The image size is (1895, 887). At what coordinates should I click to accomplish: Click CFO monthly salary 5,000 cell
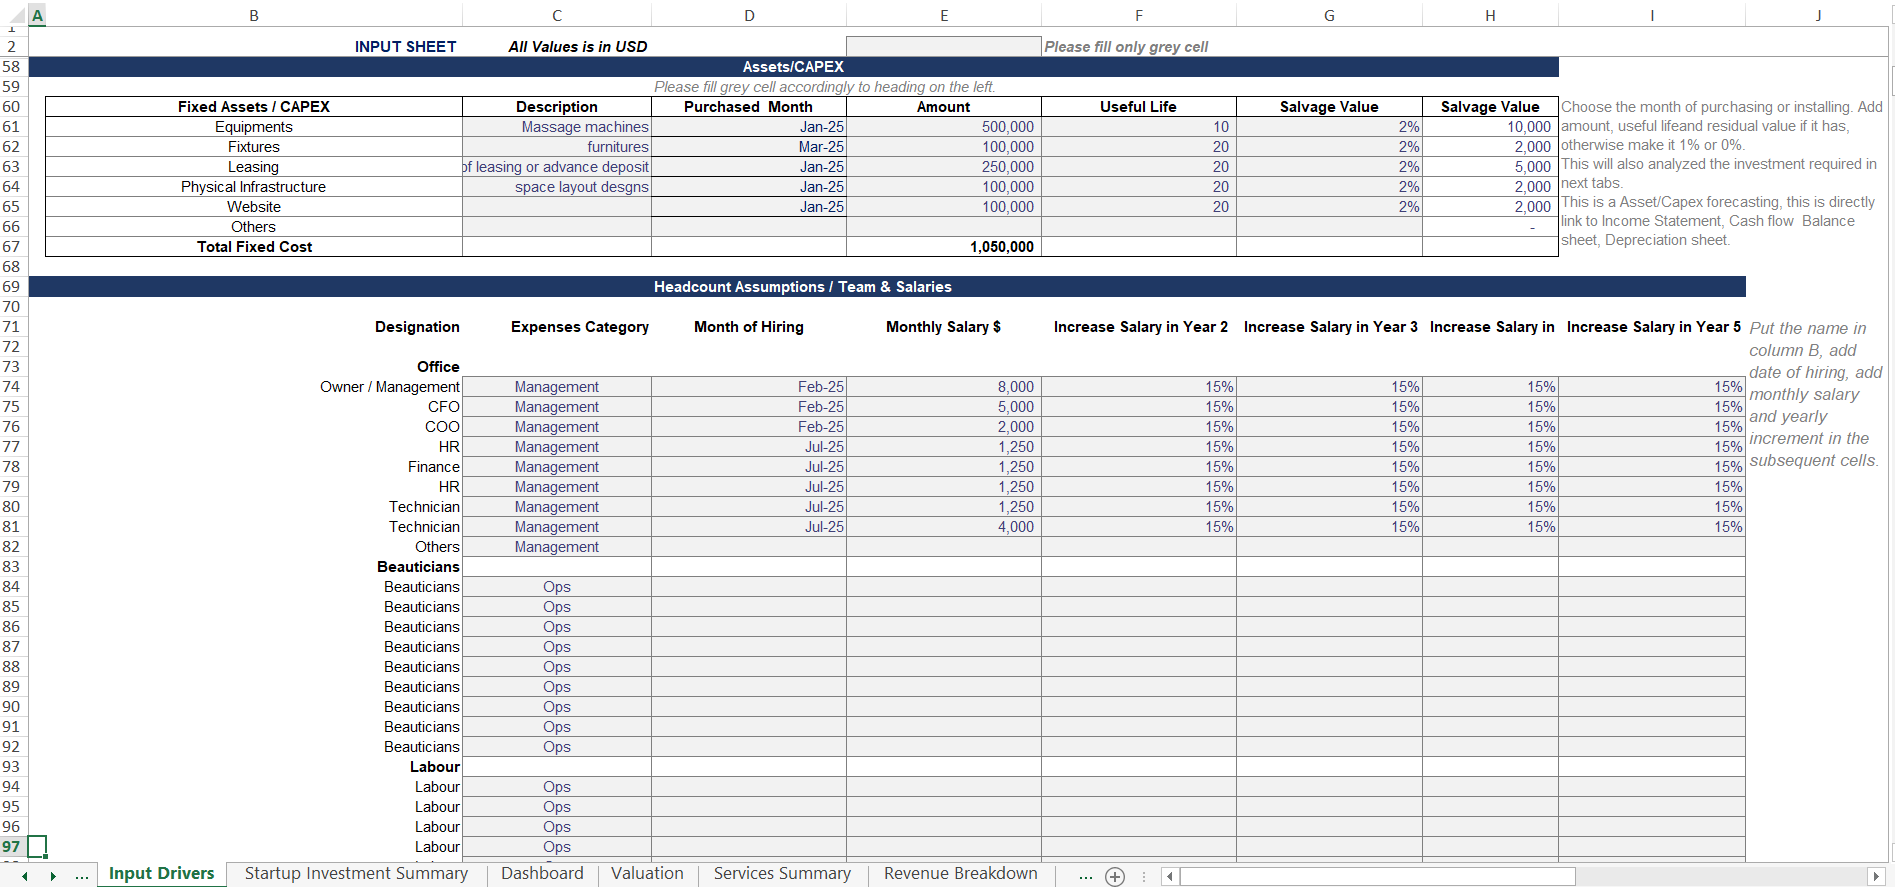(x=944, y=407)
